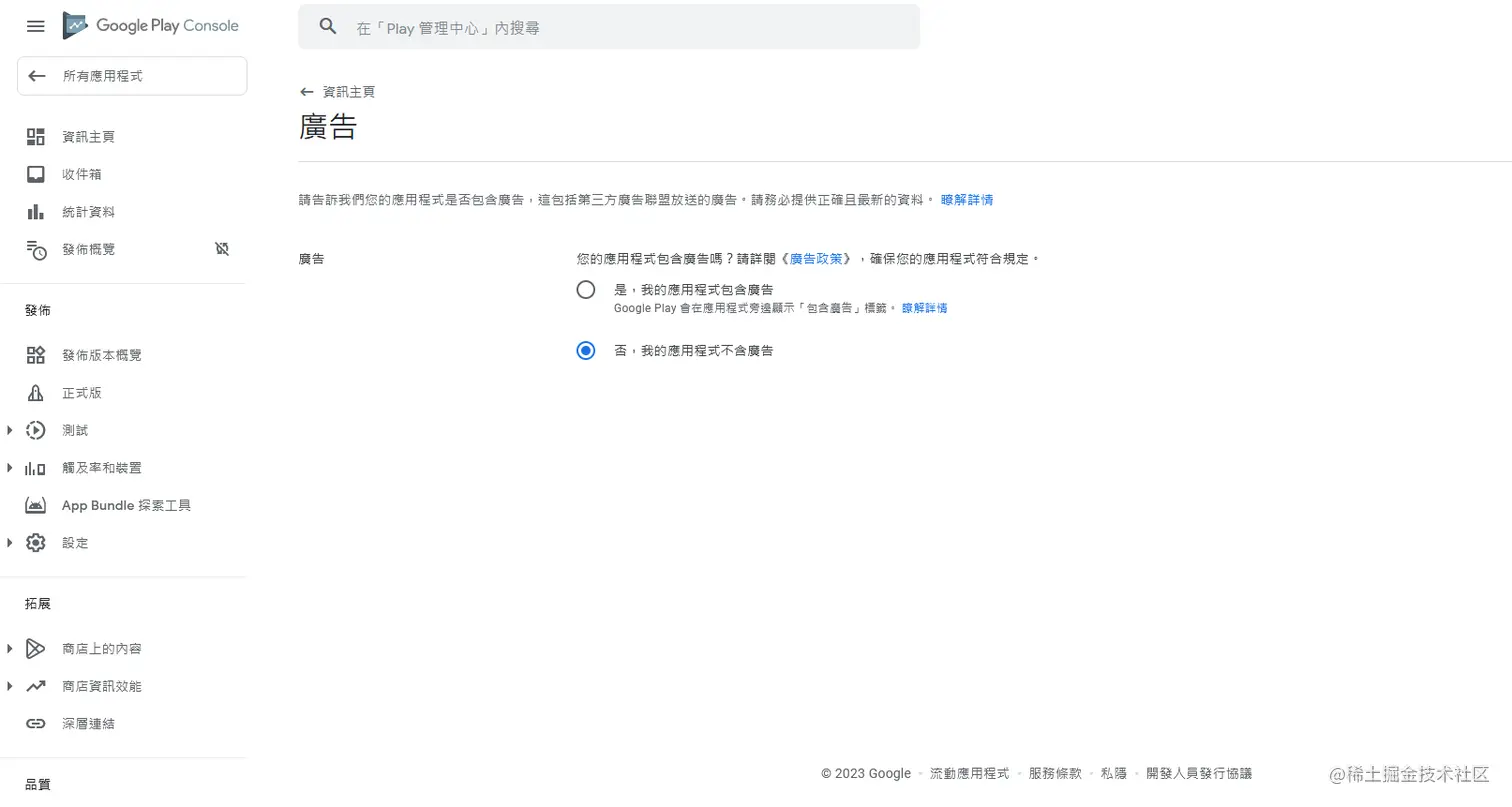Open App Bundle 探索工具 from sidebar icon
Viewport: 1512px width, 807px height.
click(36, 505)
